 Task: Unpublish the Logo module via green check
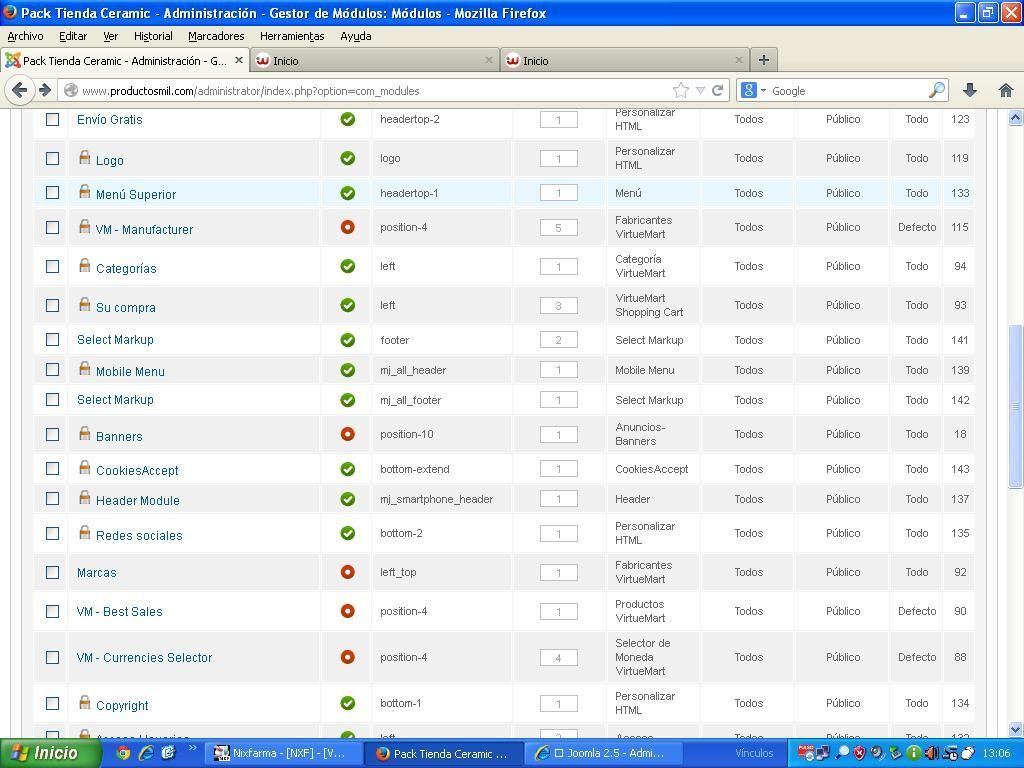pos(347,159)
